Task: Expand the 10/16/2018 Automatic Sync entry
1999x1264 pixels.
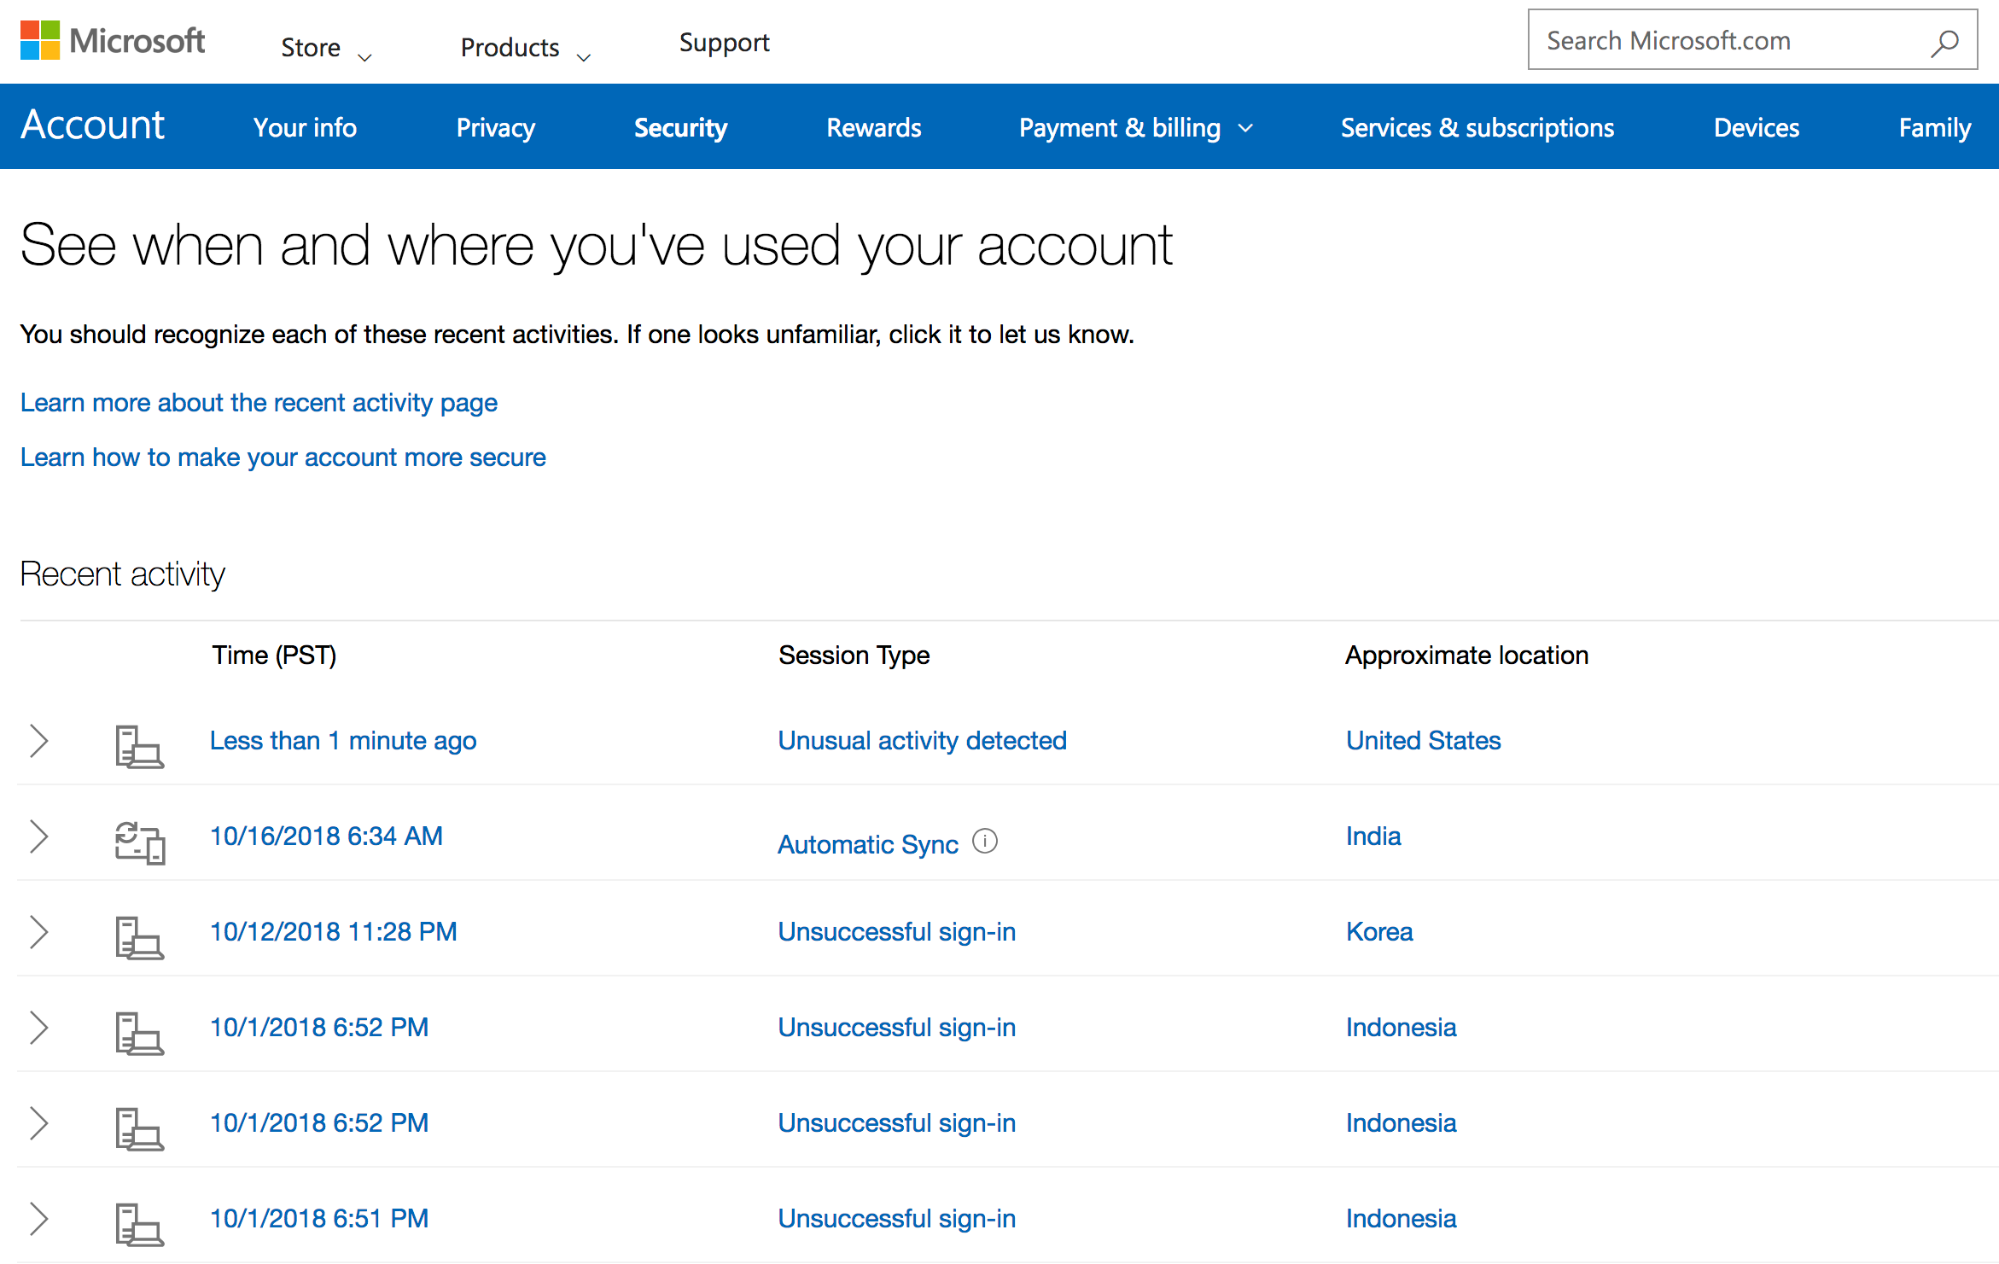Action: (41, 839)
